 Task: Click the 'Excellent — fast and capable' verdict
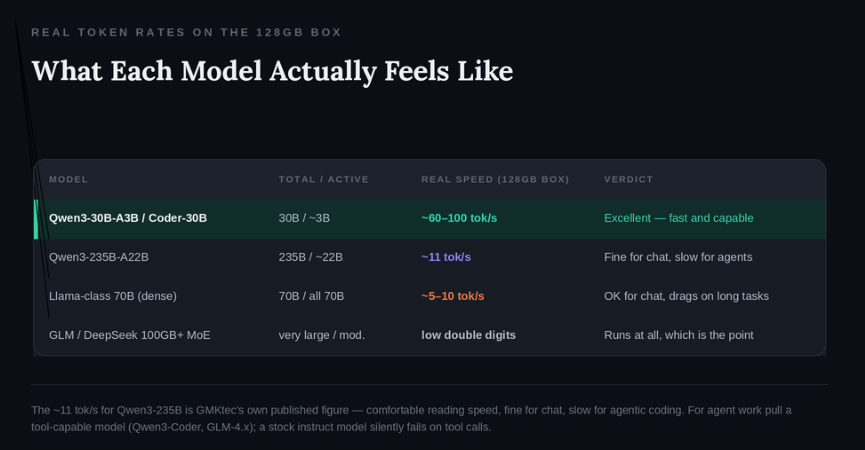[x=679, y=218]
